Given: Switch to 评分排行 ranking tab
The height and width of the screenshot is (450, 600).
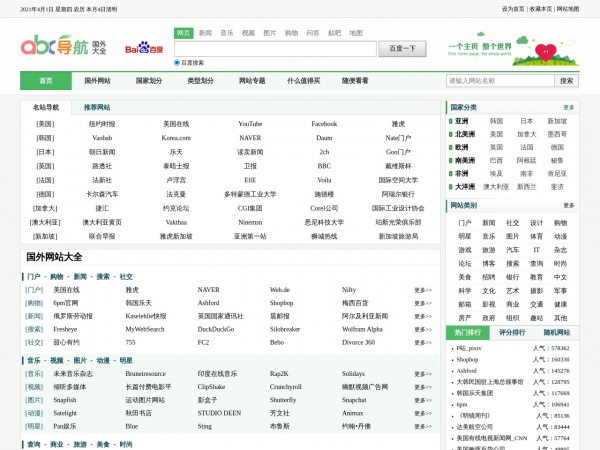Looking at the screenshot, I should [x=512, y=332].
